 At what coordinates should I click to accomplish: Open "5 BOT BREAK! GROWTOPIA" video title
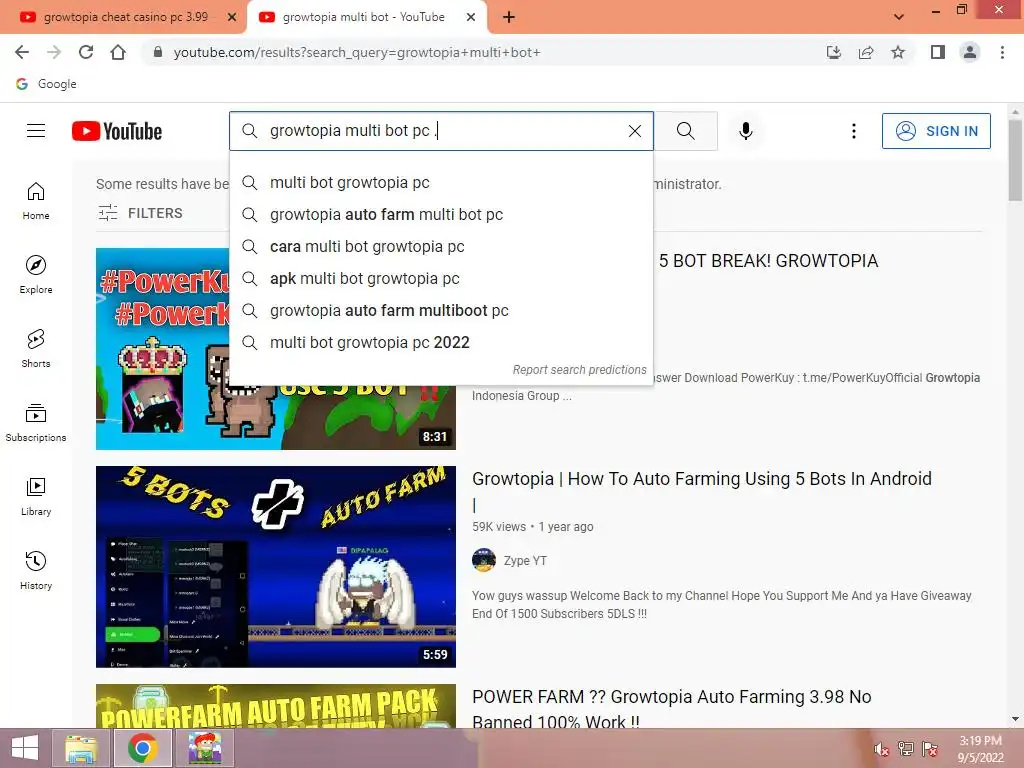[x=768, y=261]
